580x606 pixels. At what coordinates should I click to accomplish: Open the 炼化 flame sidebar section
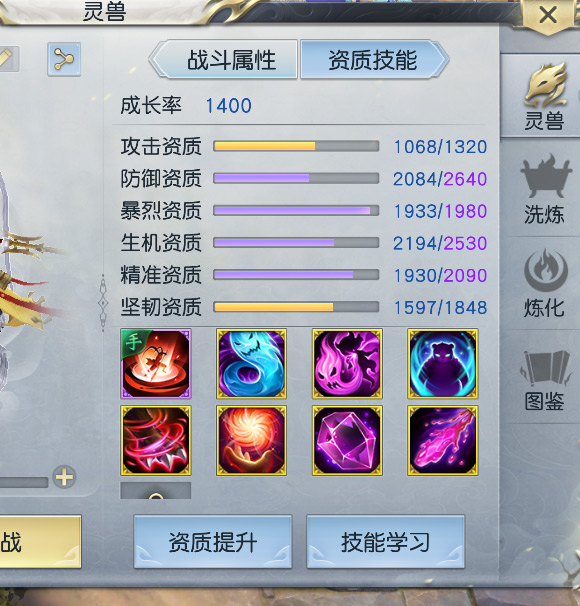[544, 283]
